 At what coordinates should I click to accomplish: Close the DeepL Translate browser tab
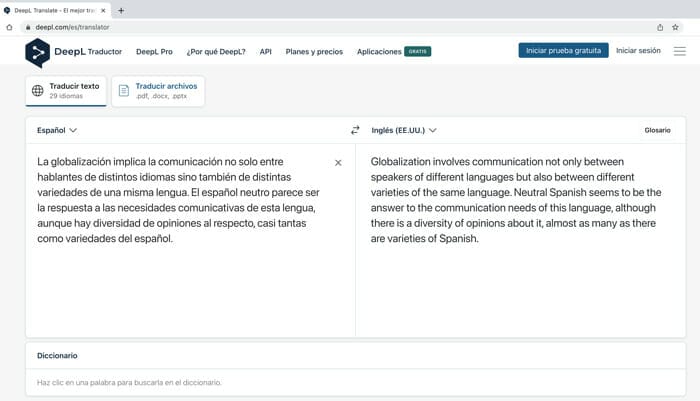[103, 10]
